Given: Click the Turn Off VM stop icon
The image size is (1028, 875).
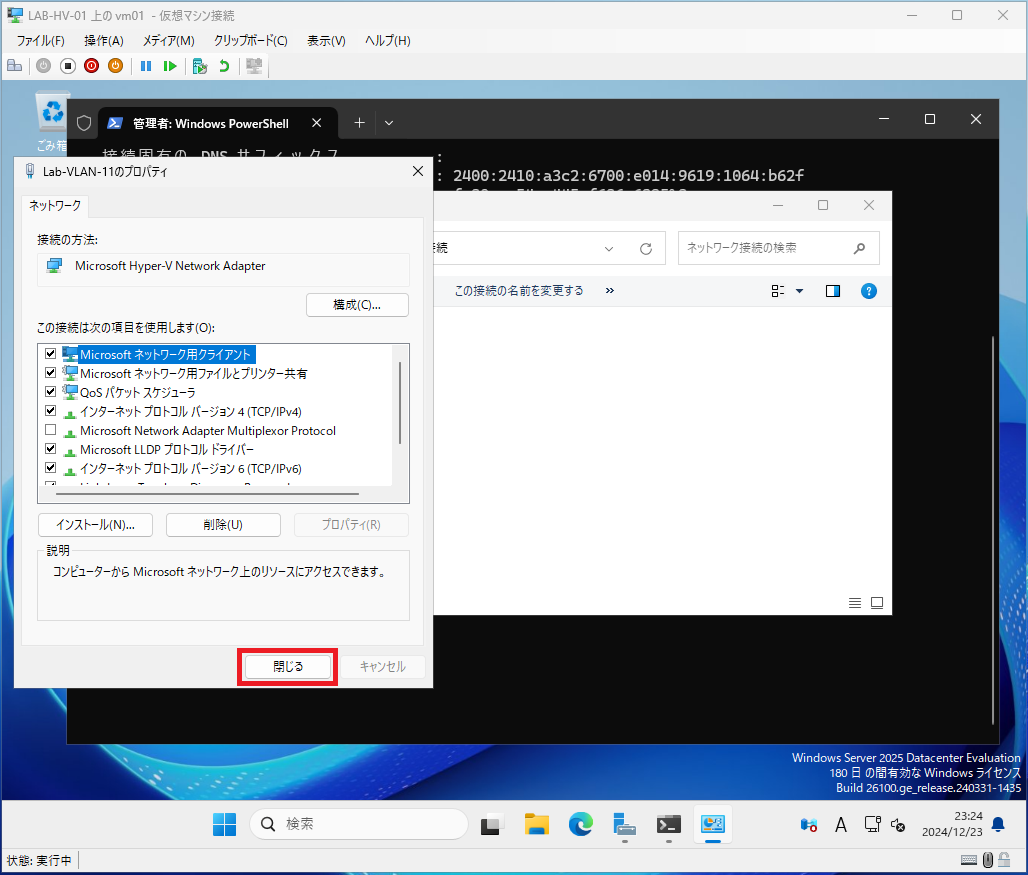Looking at the screenshot, I should tap(68, 66).
